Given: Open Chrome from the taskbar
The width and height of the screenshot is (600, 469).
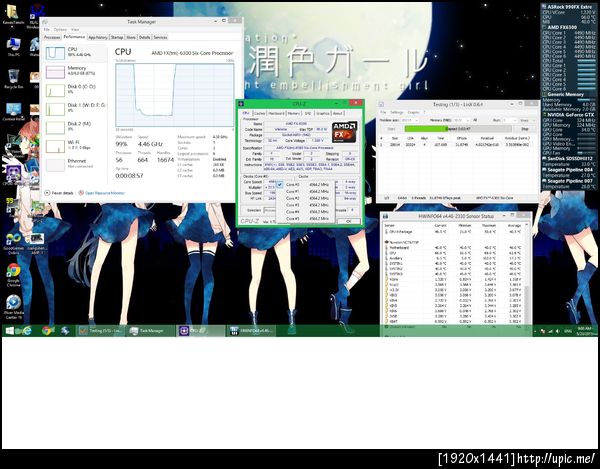Looking at the screenshot, I should pyautogui.click(x=47, y=331).
